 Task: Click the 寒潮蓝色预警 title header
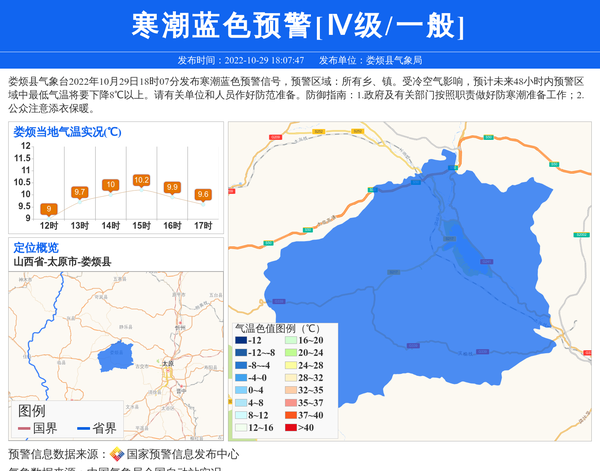click(x=299, y=26)
